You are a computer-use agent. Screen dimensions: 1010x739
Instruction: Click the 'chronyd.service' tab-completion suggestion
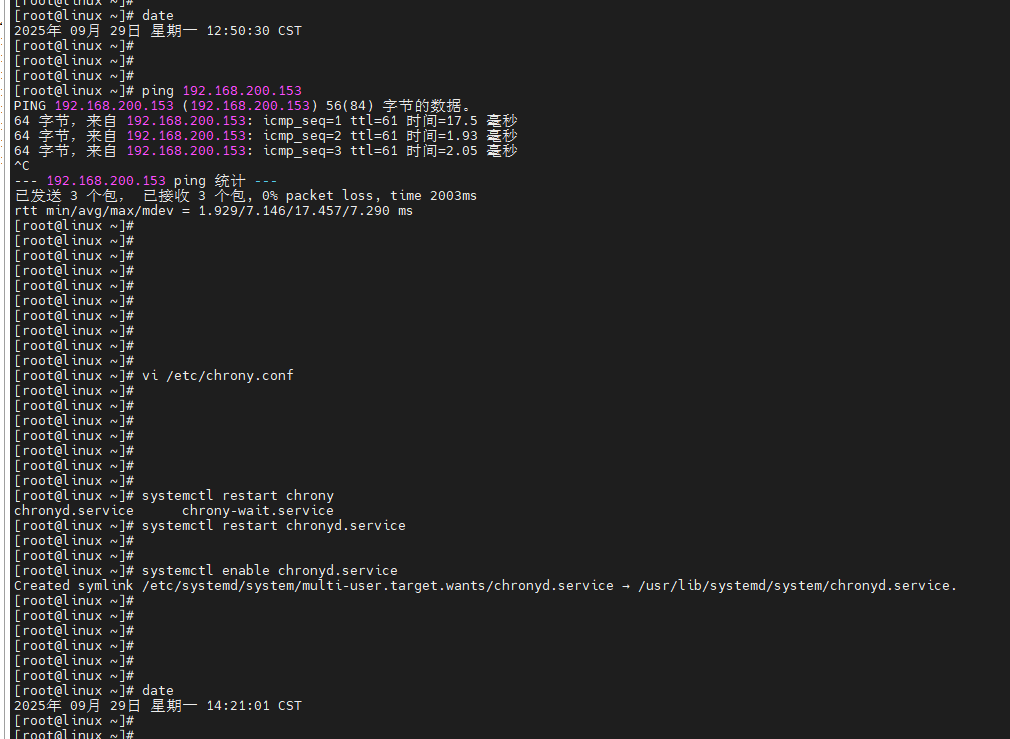(73, 511)
